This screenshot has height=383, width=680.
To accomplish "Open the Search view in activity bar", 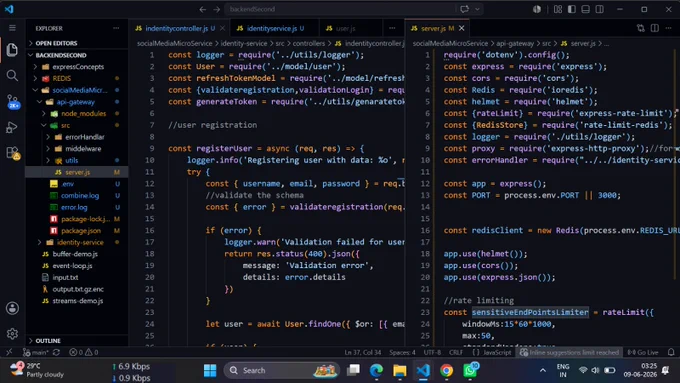I will point(12,76).
